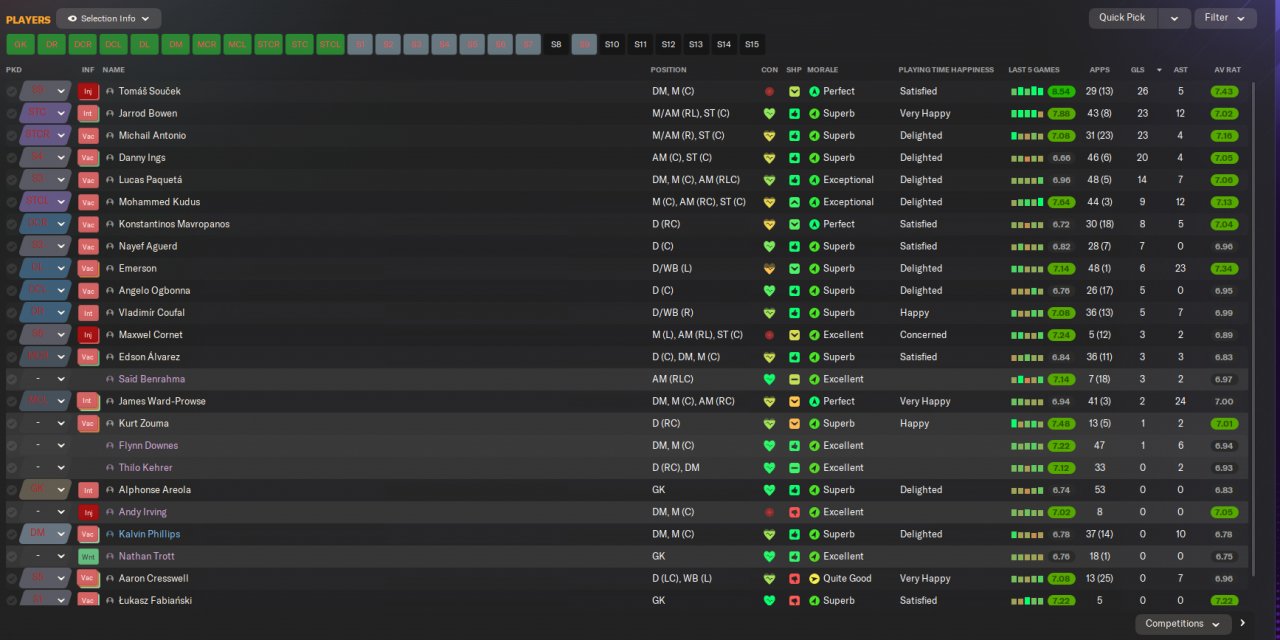Screen dimensions: 1280x640
Task: Click Tomáš Souček's last 5 games form bars
Action: click(x=1027, y=91)
